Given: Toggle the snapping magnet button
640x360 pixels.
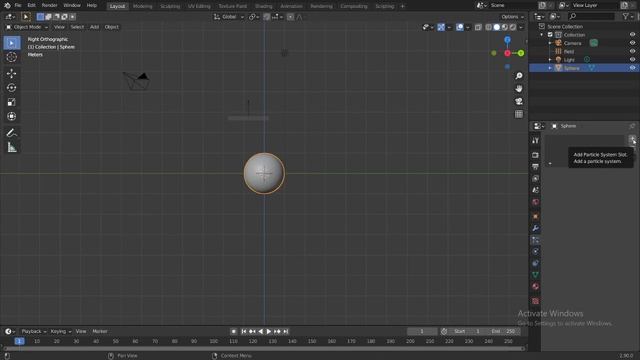Looking at the screenshot, I should tap(267, 17).
